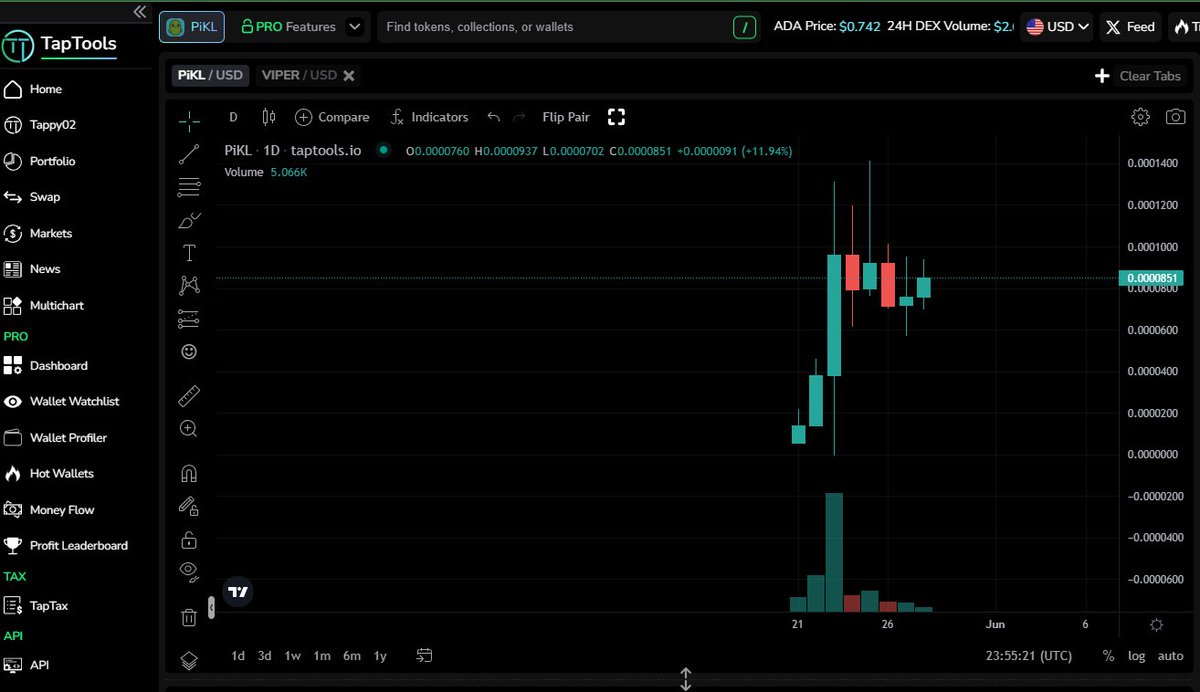Select the text annotation tool
1200x692 pixels.
pos(188,253)
